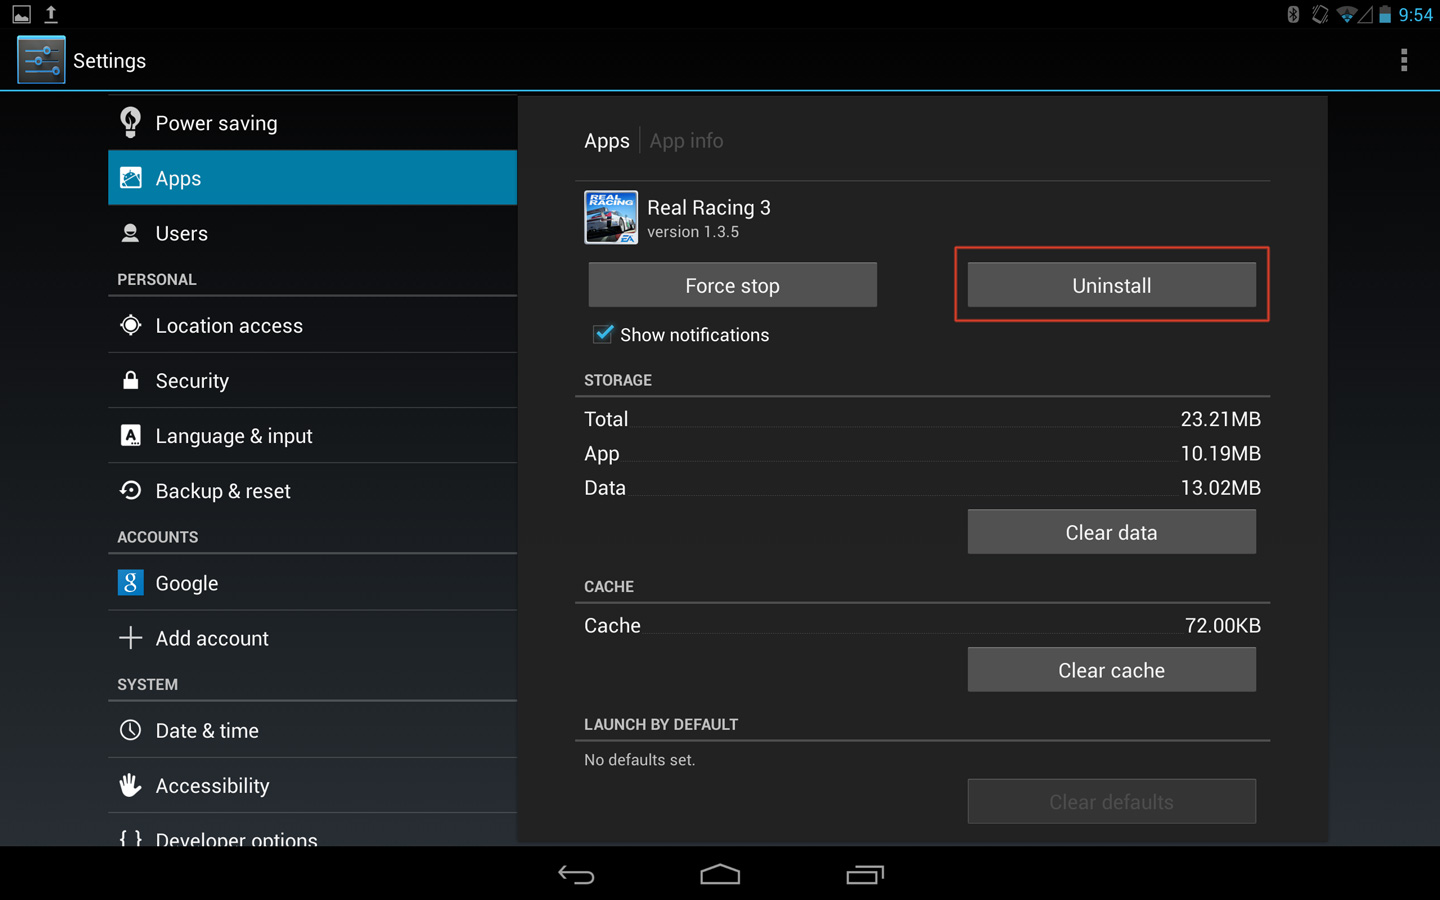Tap the version 1.3.5 text

pyautogui.click(x=693, y=232)
